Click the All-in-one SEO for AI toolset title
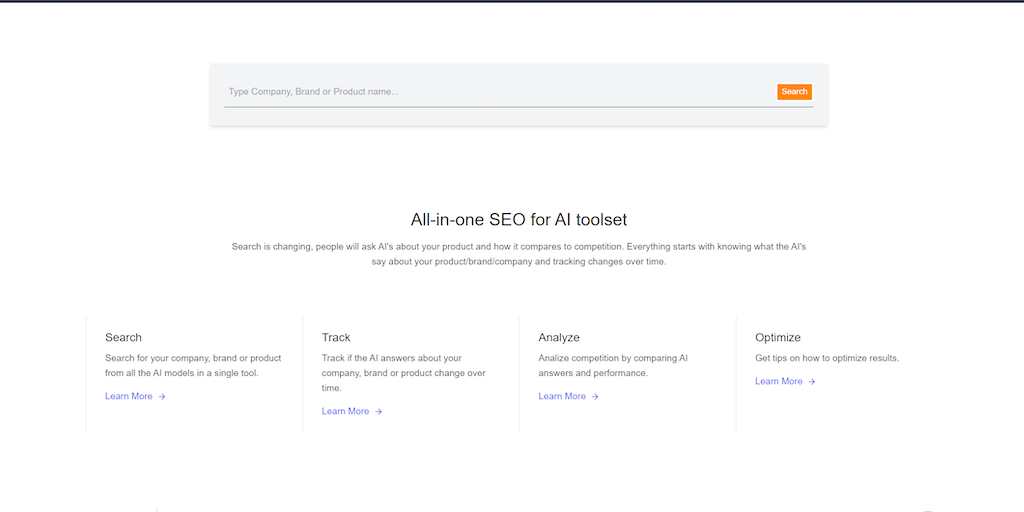This screenshot has width=1024, height=512. point(519,220)
